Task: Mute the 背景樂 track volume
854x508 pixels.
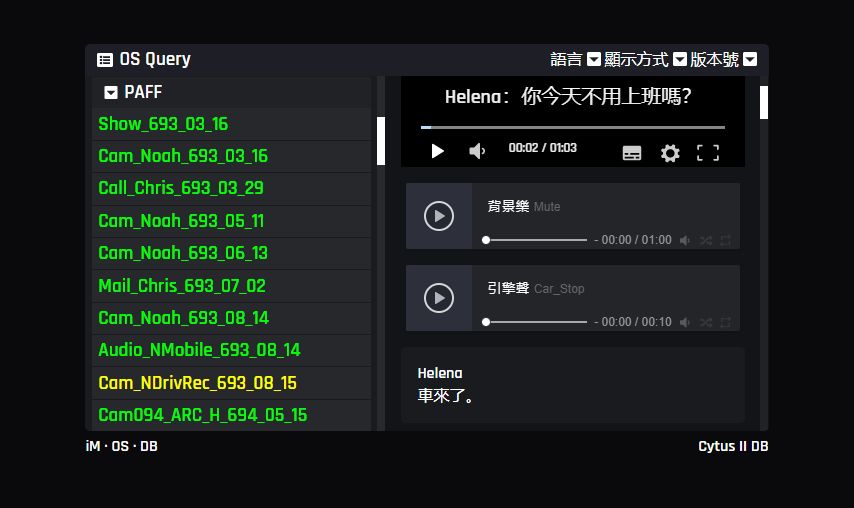Action: tap(685, 240)
